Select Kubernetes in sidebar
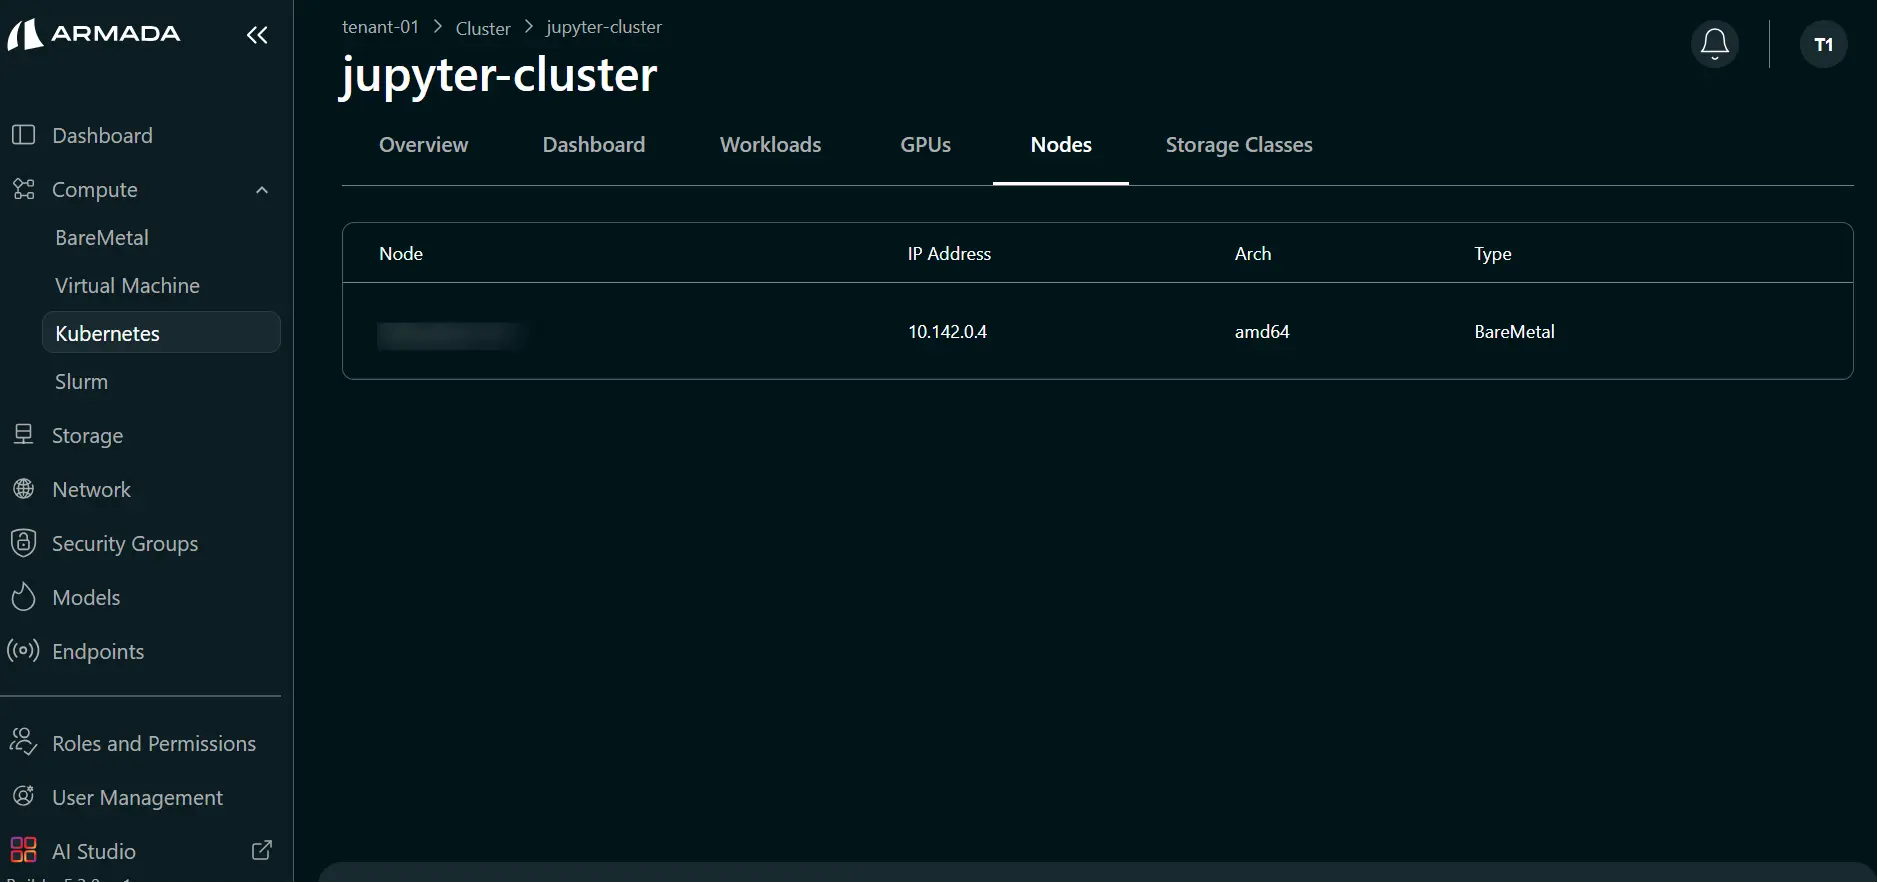The height and width of the screenshot is (883, 1878). (x=161, y=333)
